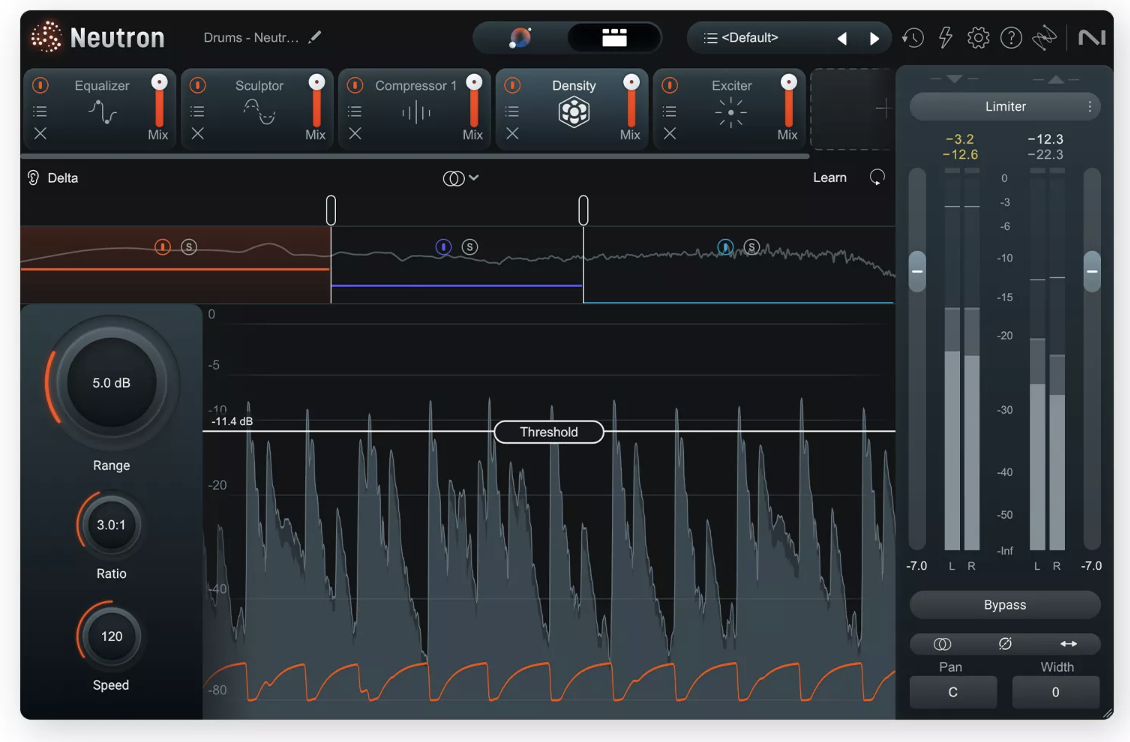Click the Native Instruments logo
The width and height of the screenshot is (1130, 742).
[1091, 37]
